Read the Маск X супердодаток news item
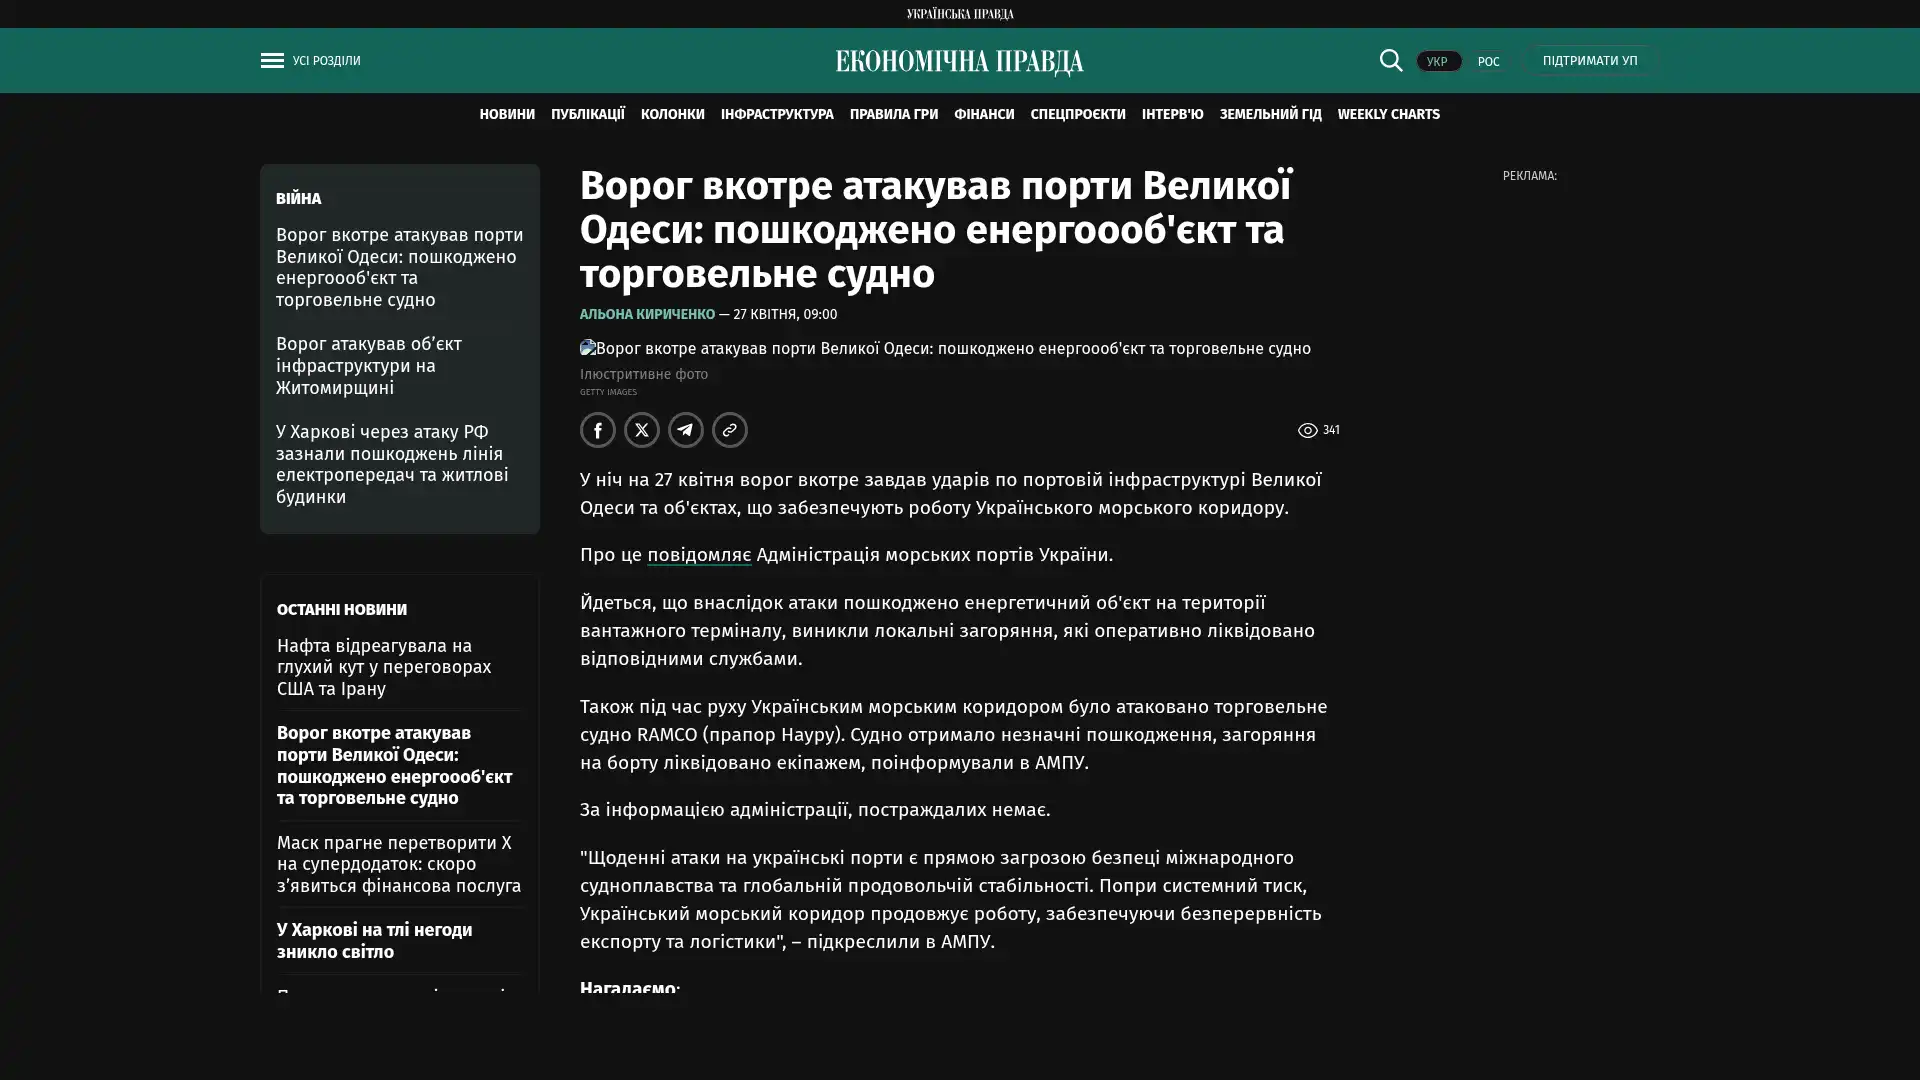The height and width of the screenshot is (1080, 1920). [x=399, y=864]
